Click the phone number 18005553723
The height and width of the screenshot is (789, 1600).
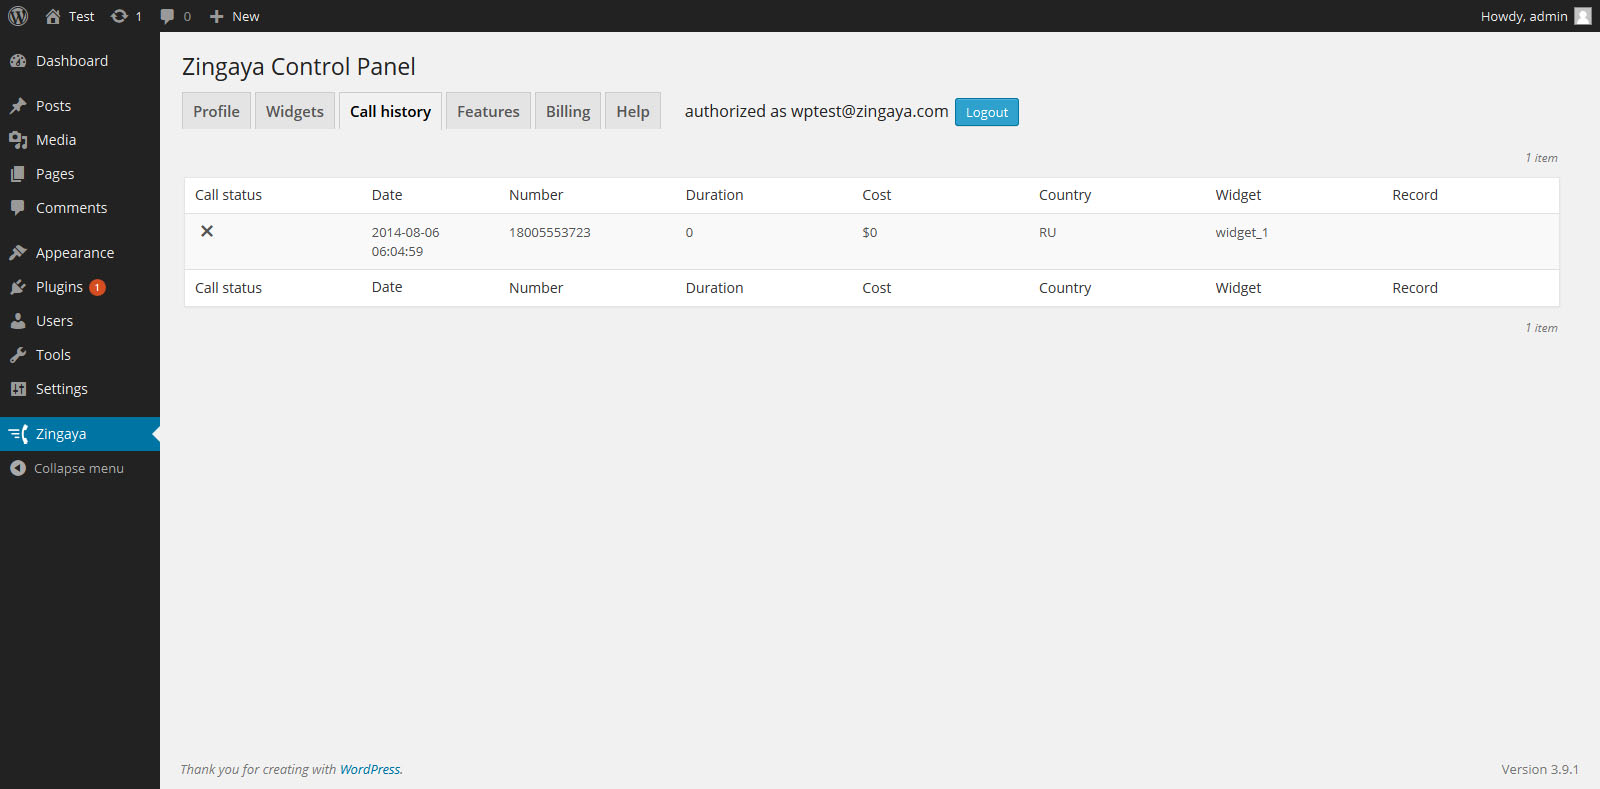pyautogui.click(x=550, y=232)
